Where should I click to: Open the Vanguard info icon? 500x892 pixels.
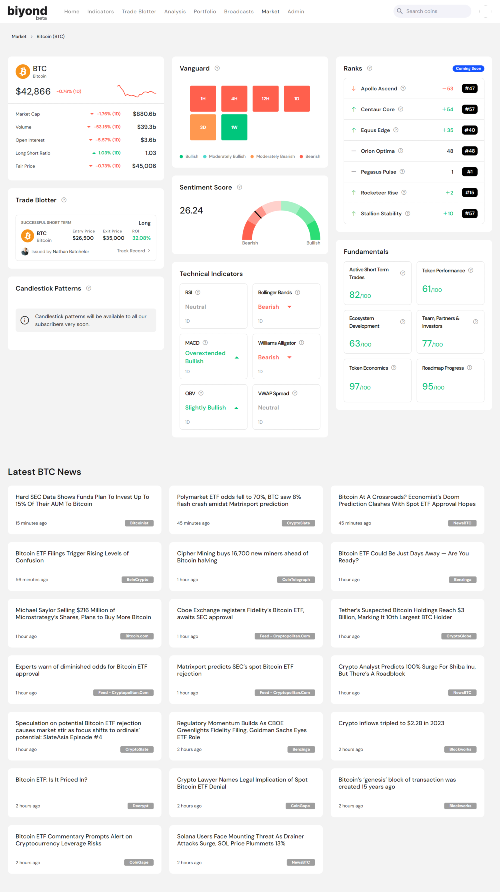pyautogui.click(x=217, y=68)
